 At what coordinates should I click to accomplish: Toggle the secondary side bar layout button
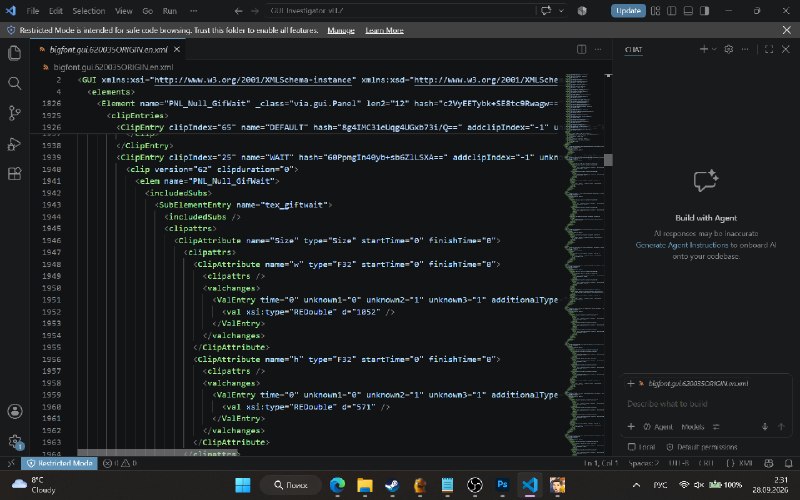pyautogui.click(x=704, y=11)
